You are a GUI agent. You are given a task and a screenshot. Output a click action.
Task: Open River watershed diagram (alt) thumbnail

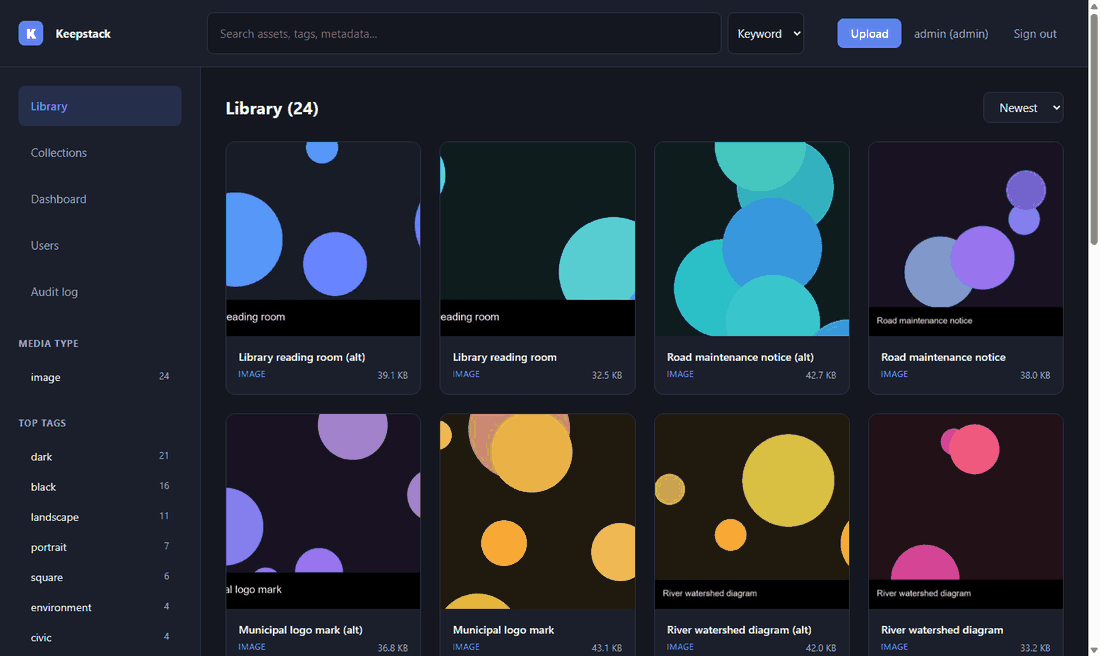[x=752, y=511]
